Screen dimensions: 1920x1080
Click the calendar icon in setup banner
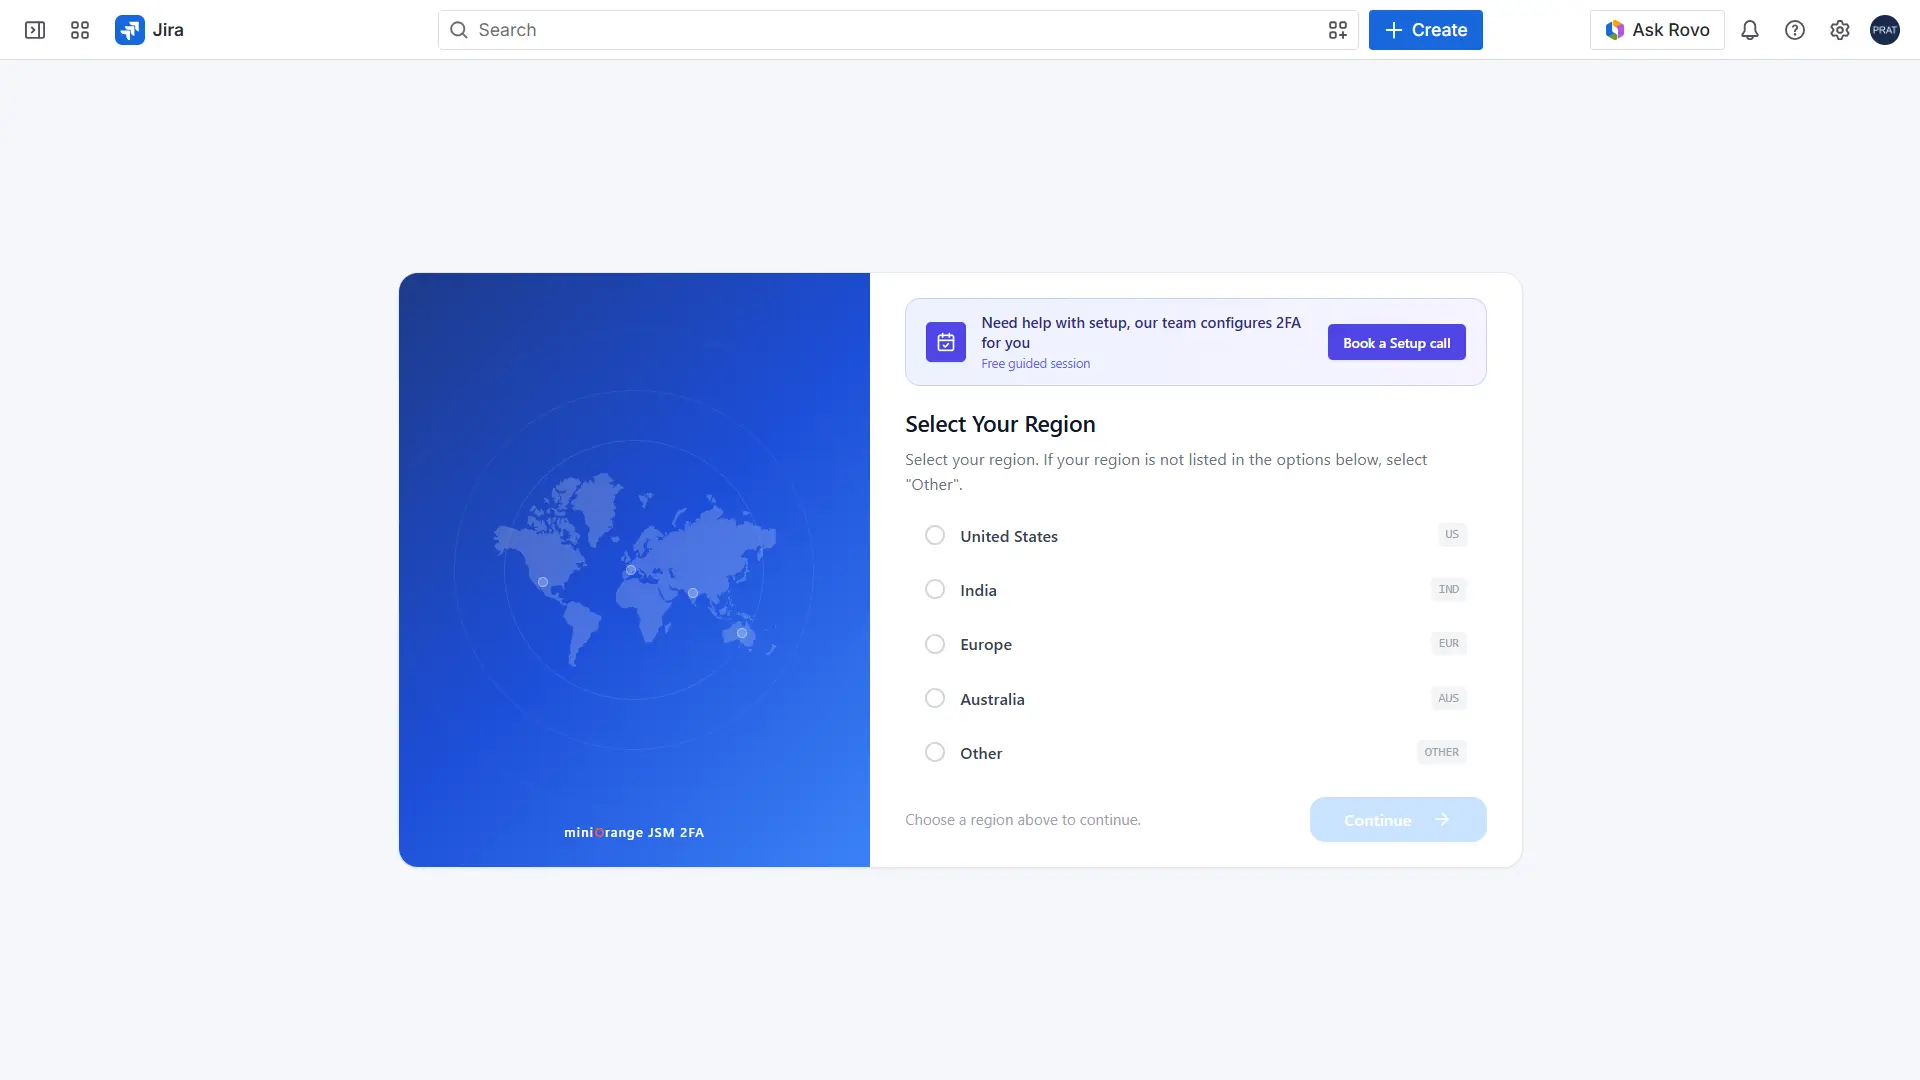[x=946, y=342]
